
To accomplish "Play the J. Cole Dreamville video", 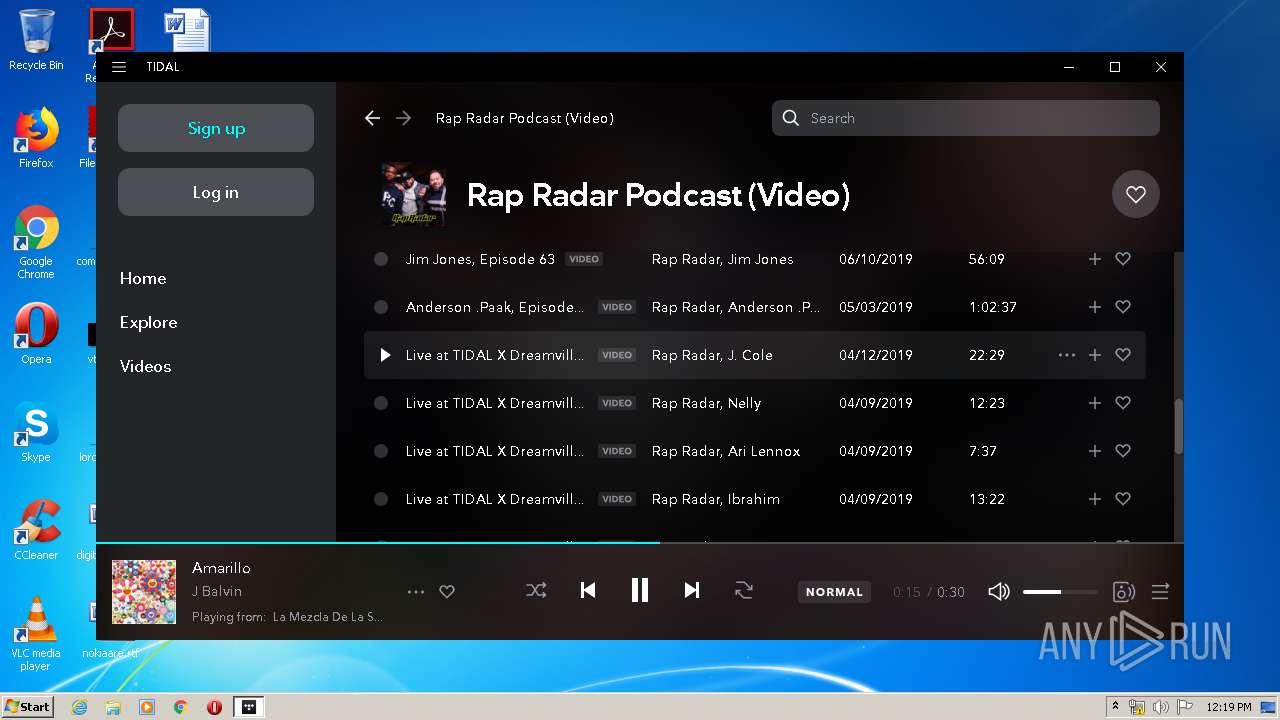I will point(385,355).
